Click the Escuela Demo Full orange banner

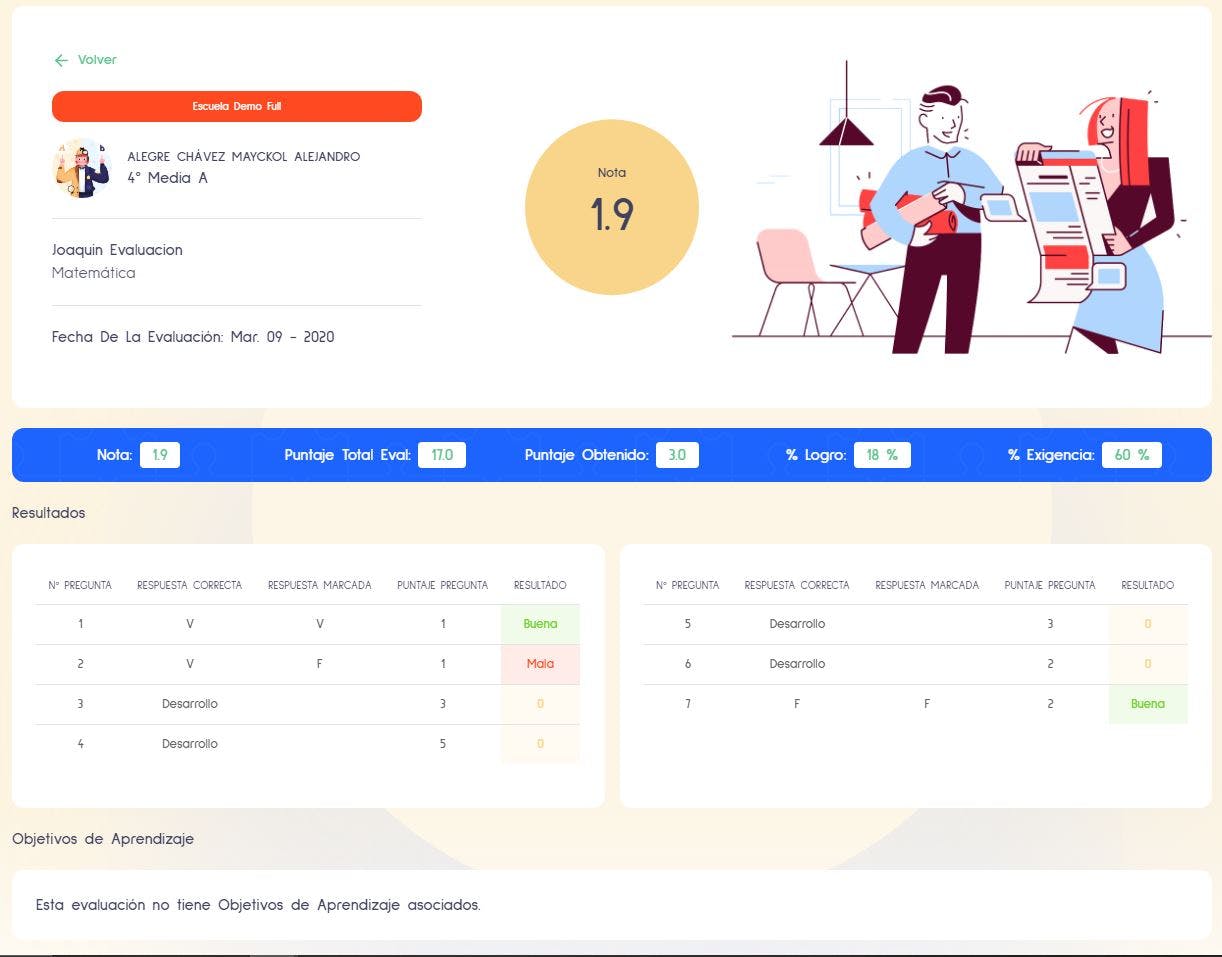pyautogui.click(x=237, y=106)
